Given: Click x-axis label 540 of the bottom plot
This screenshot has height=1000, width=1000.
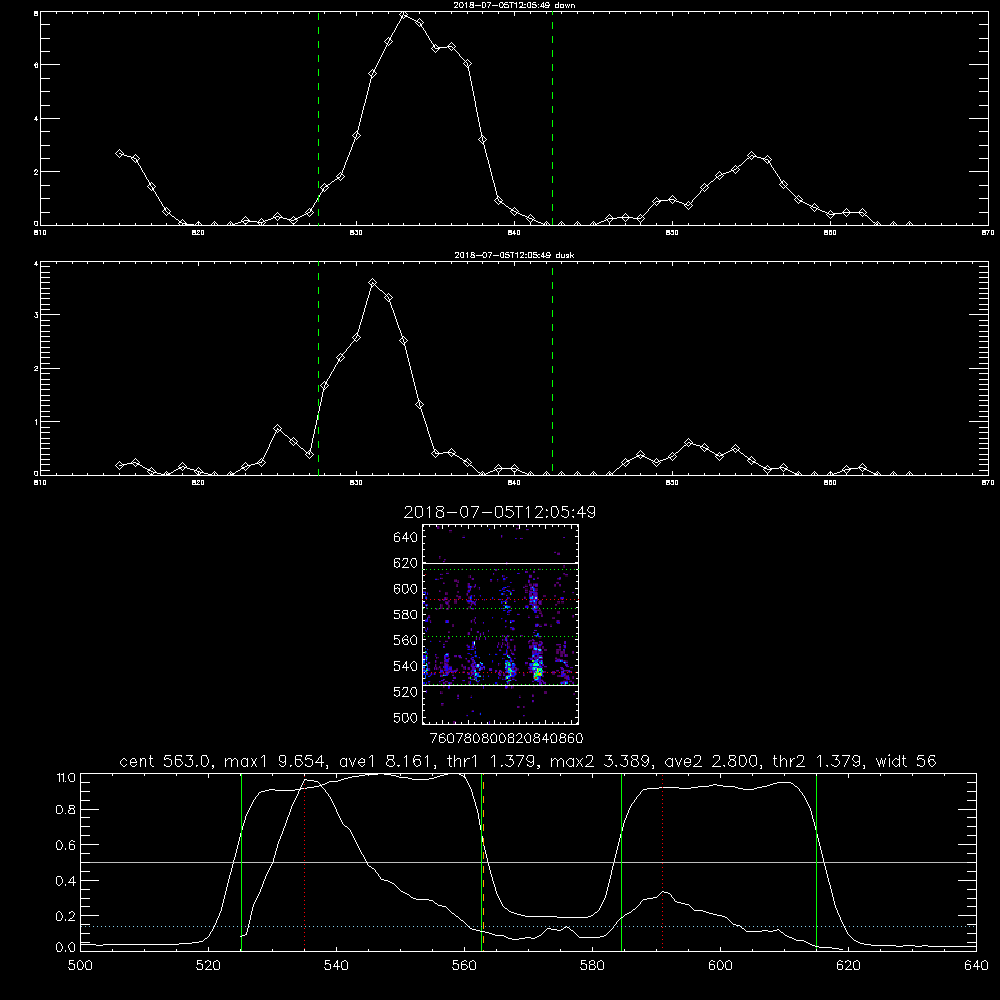Looking at the screenshot, I should tap(336, 966).
